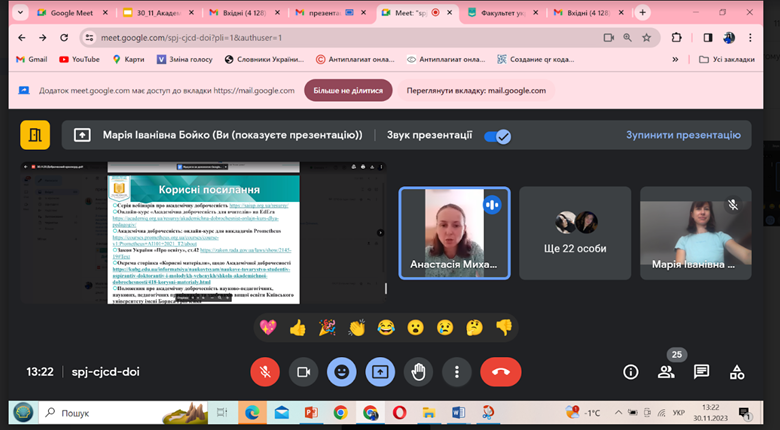780x430 pixels.
Task: Open the chat panel
Action: (x=702, y=371)
